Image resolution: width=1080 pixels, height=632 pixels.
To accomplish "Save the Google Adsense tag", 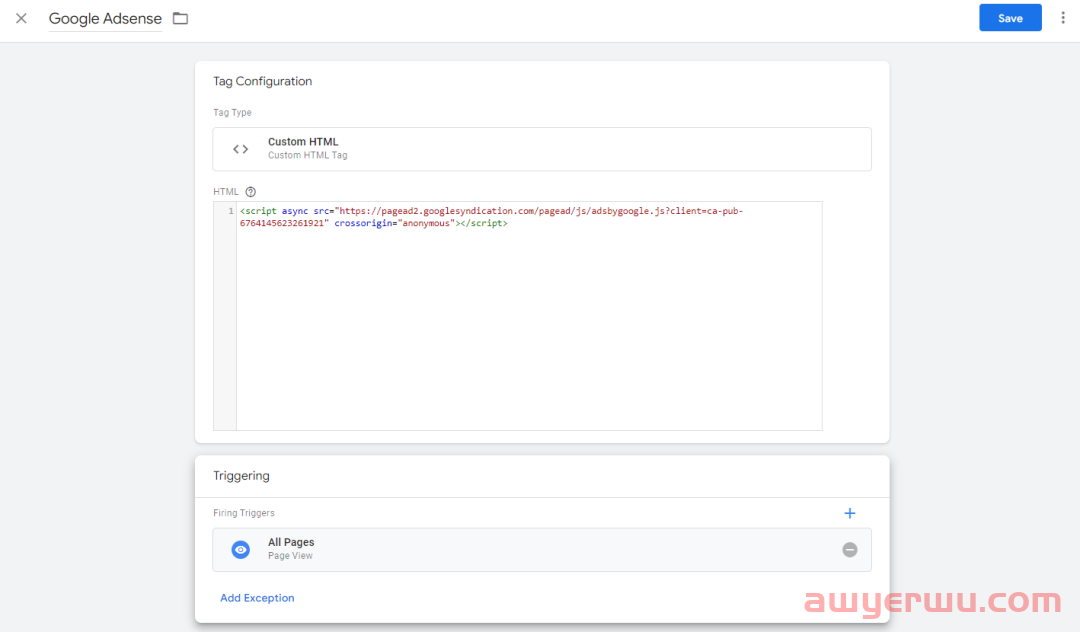I will 1010,18.
